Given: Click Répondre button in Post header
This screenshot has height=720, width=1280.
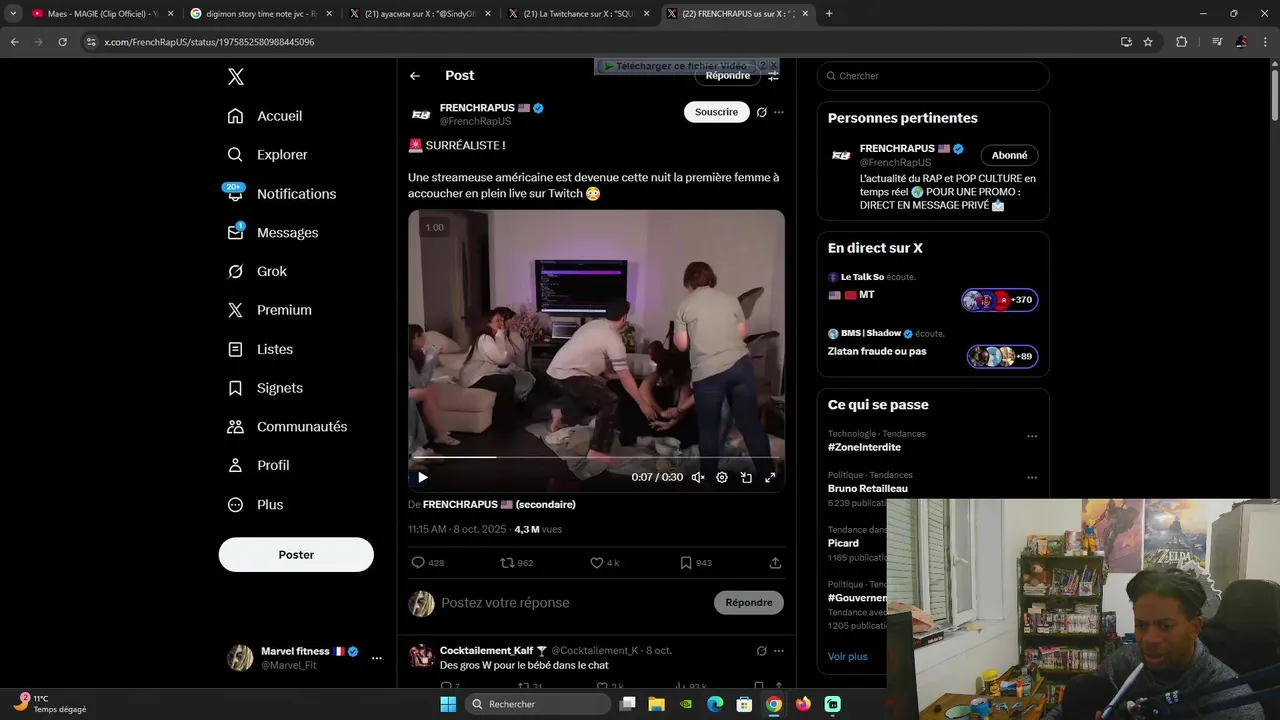Looking at the screenshot, I should click(x=728, y=76).
